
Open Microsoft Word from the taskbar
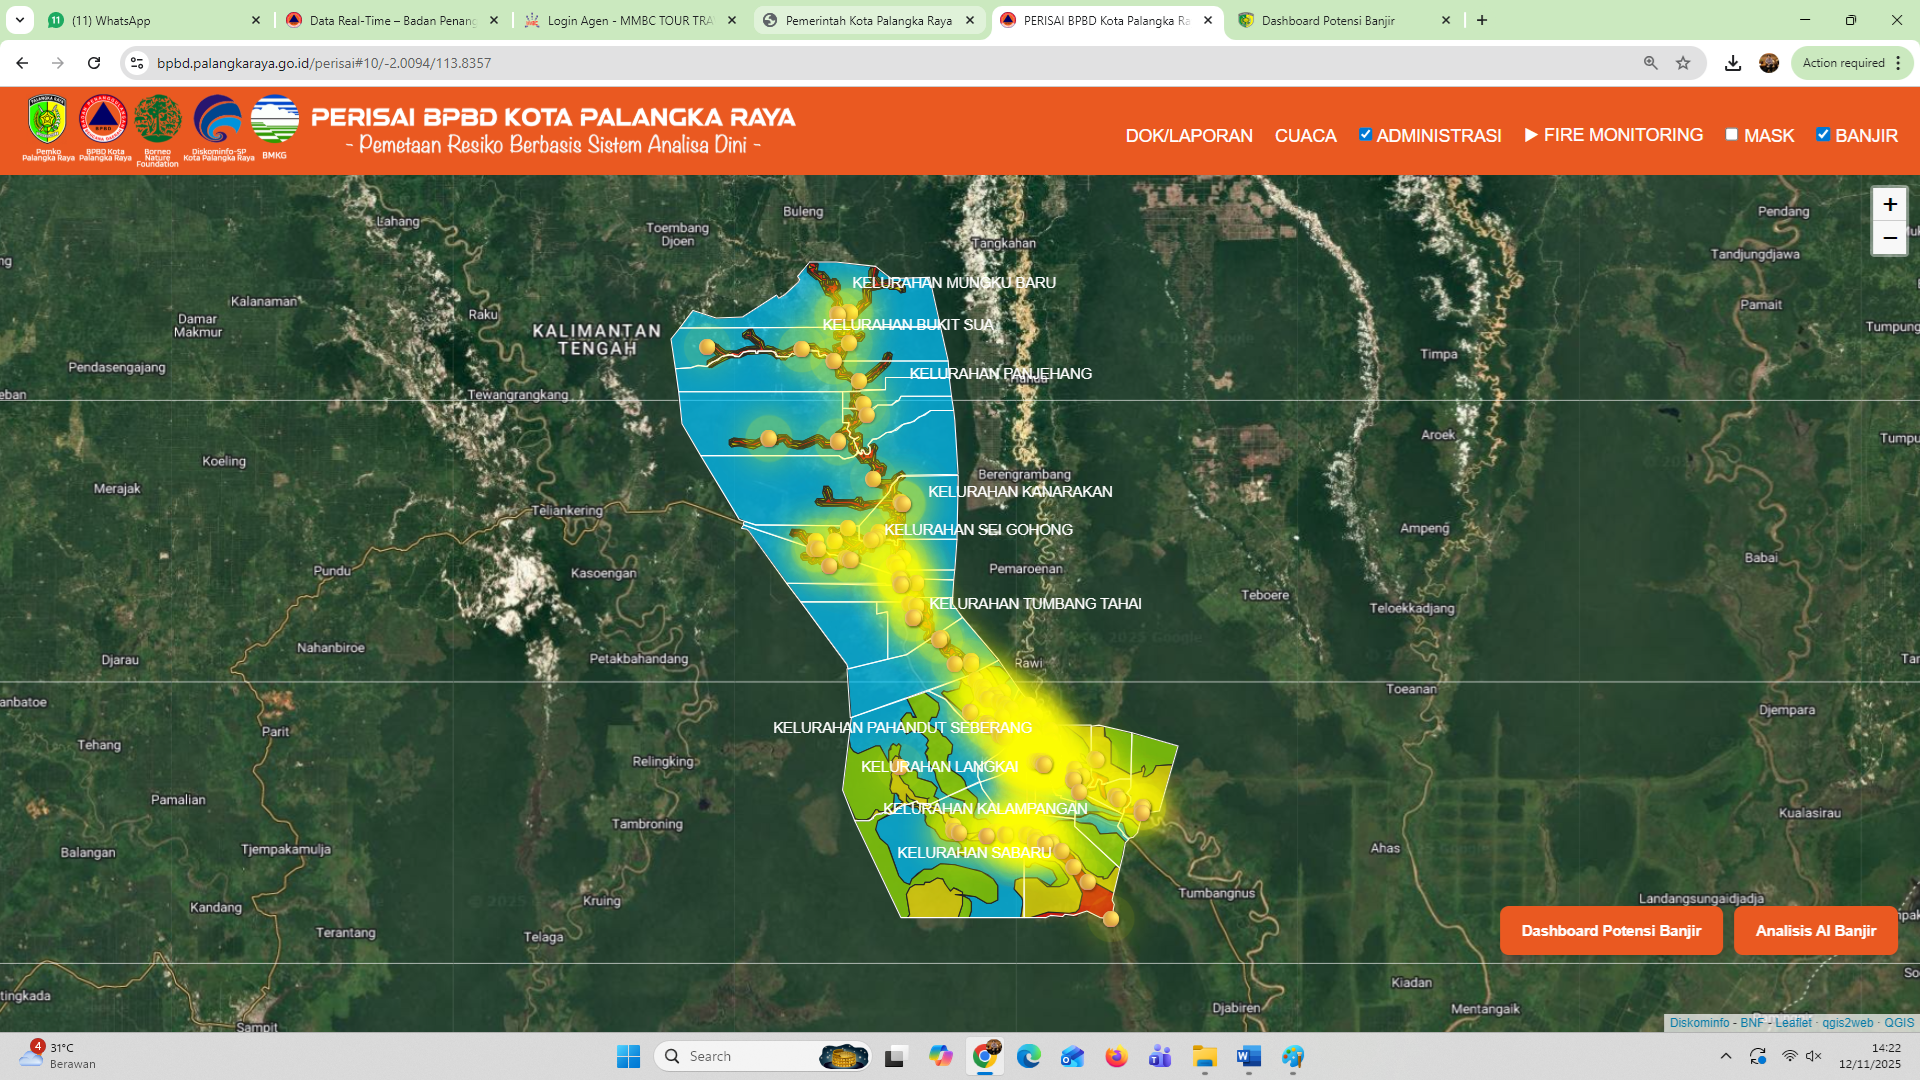coord(1248,1056)
